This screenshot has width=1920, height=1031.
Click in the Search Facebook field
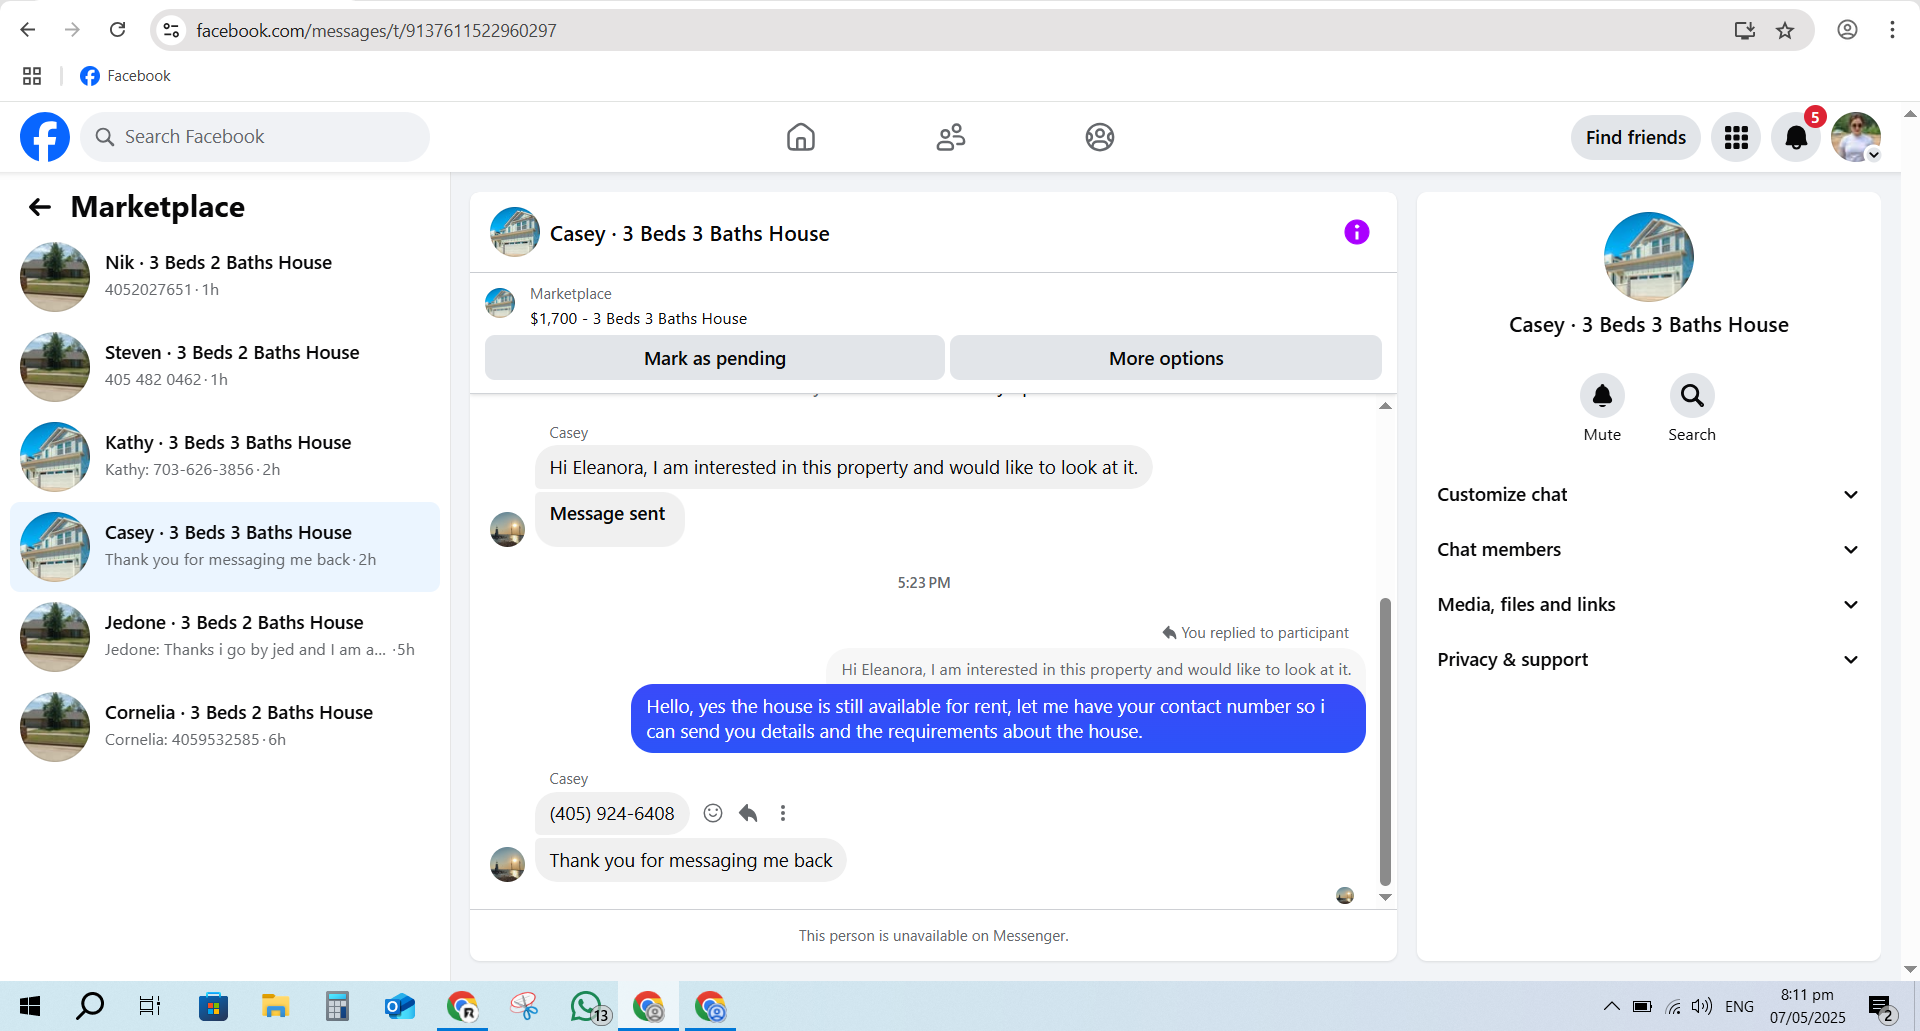(x=256, y=137)
